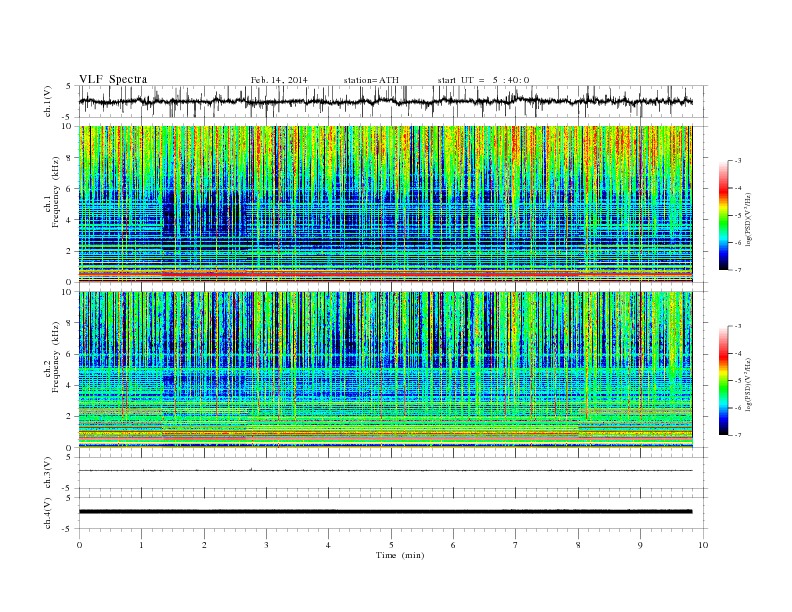Click the ch.1 spectrogram color bar
This screenshot has height=612, width=792.
[723, 216]
